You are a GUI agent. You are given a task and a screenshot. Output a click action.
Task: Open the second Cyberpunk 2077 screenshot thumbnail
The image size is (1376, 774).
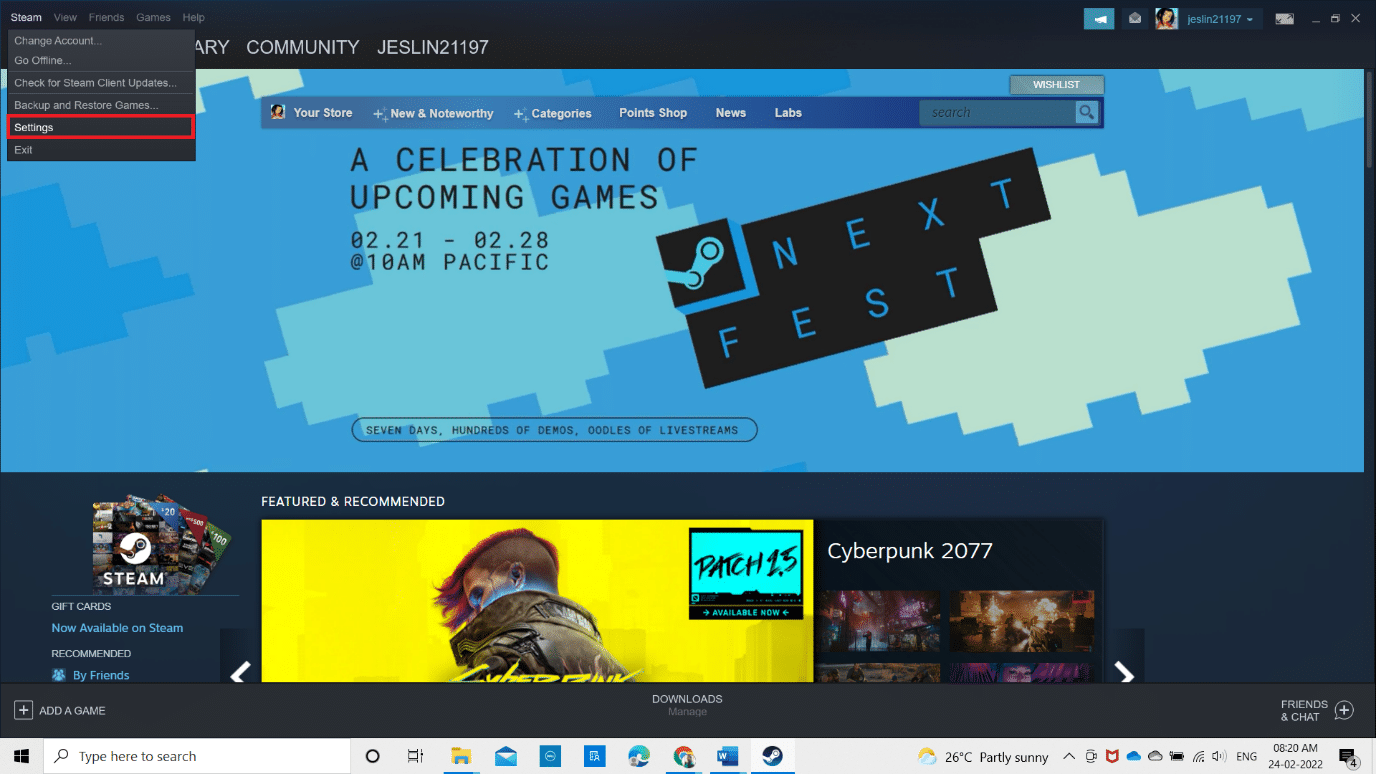point(1022,621)
